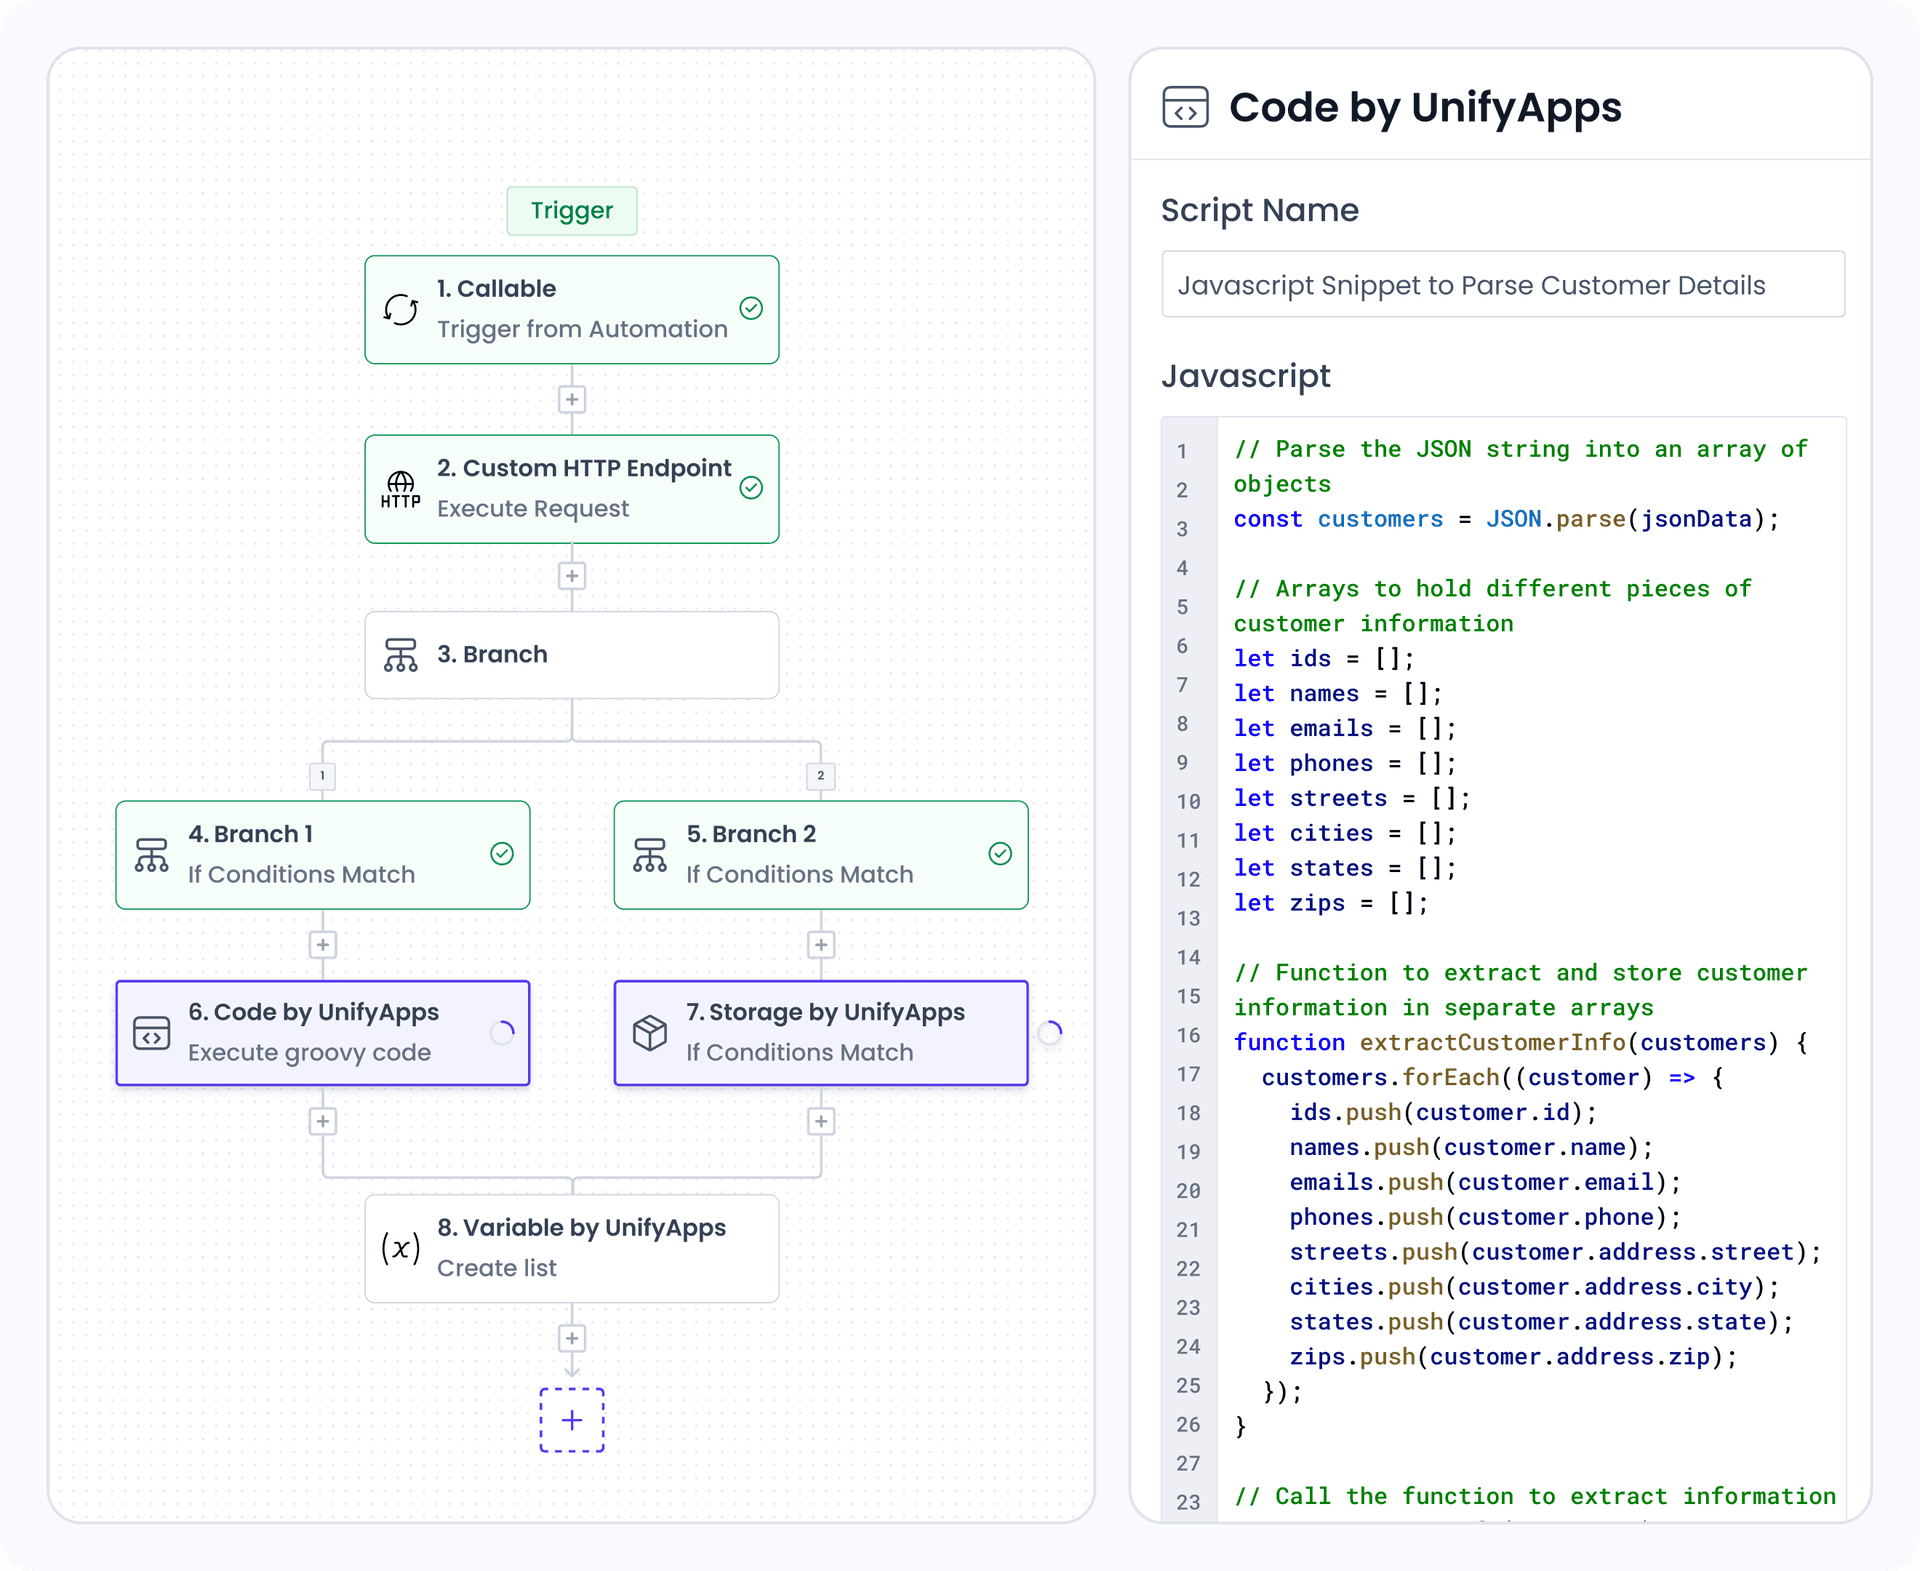Expand the add-step plus between Callable and HTTP Endpoint

(572, 399)
